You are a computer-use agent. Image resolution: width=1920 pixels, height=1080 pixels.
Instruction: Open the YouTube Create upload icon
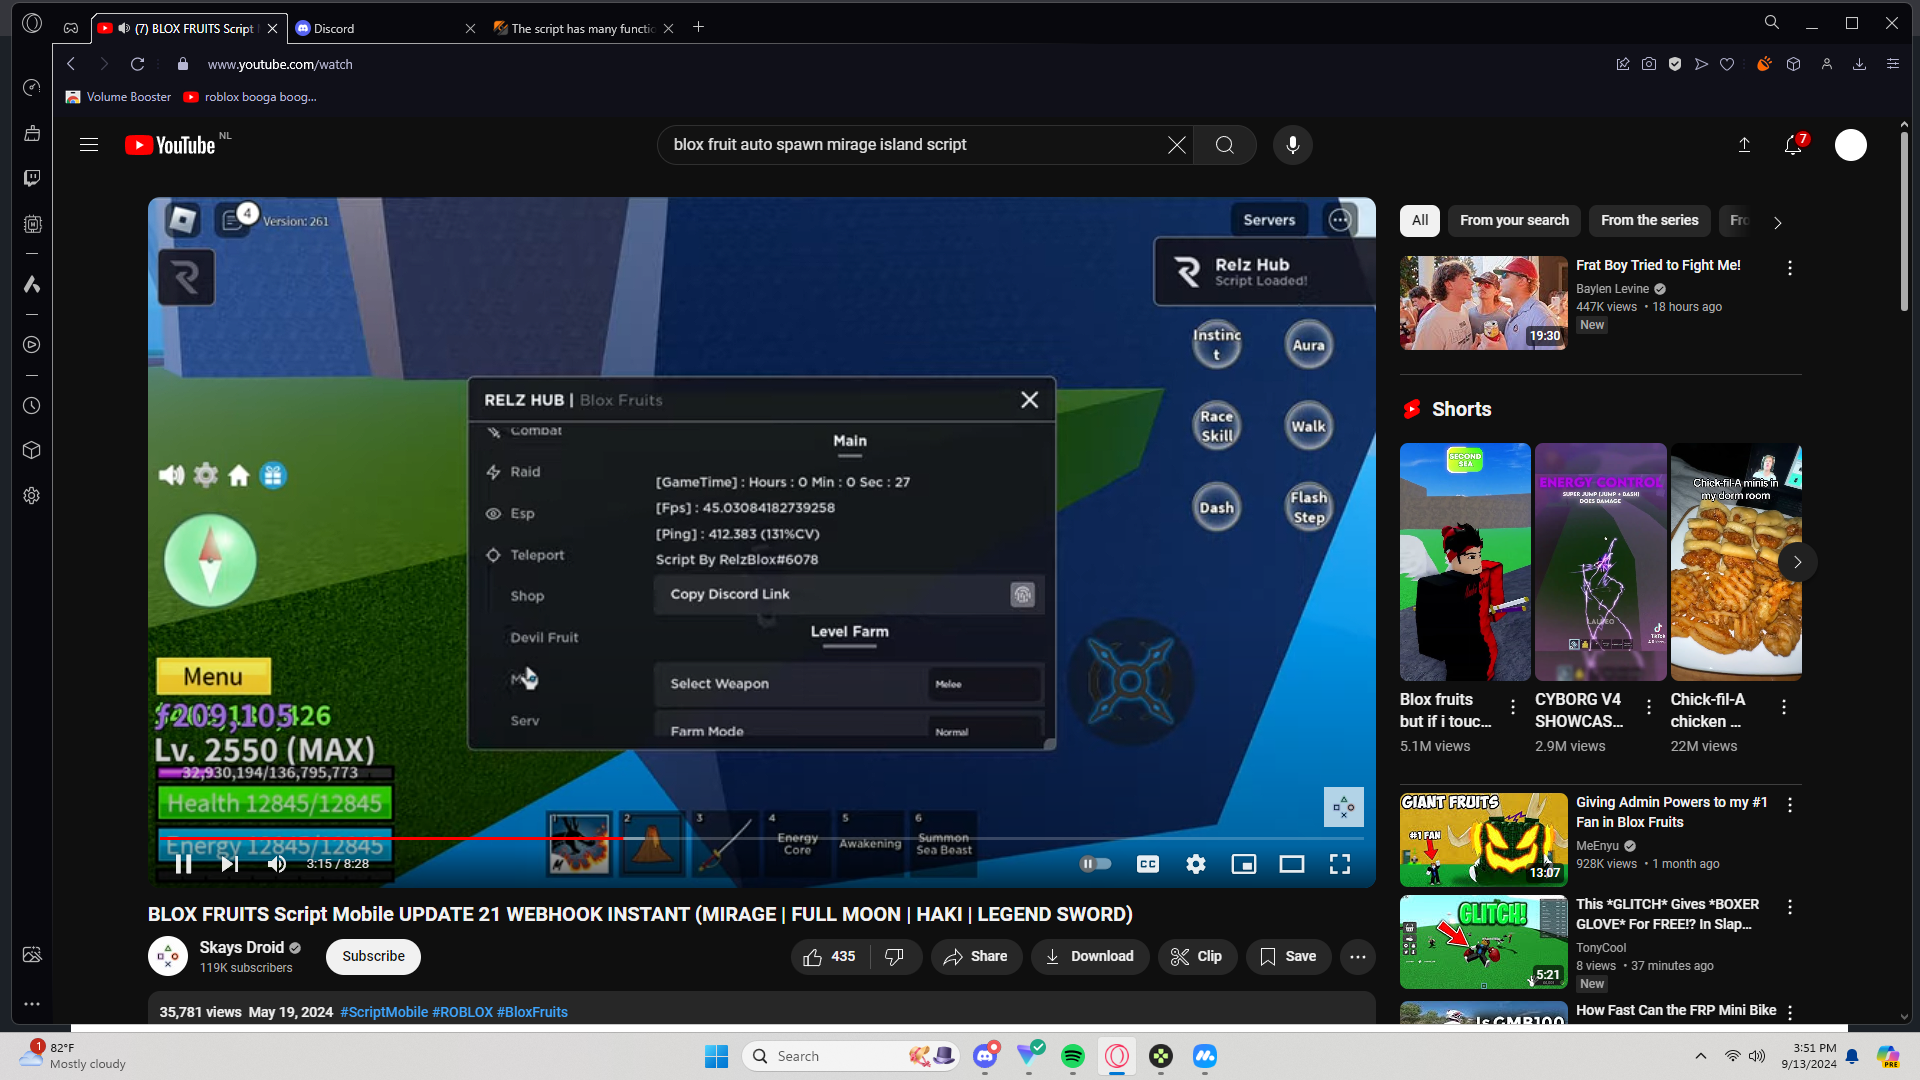[1744, 145]
